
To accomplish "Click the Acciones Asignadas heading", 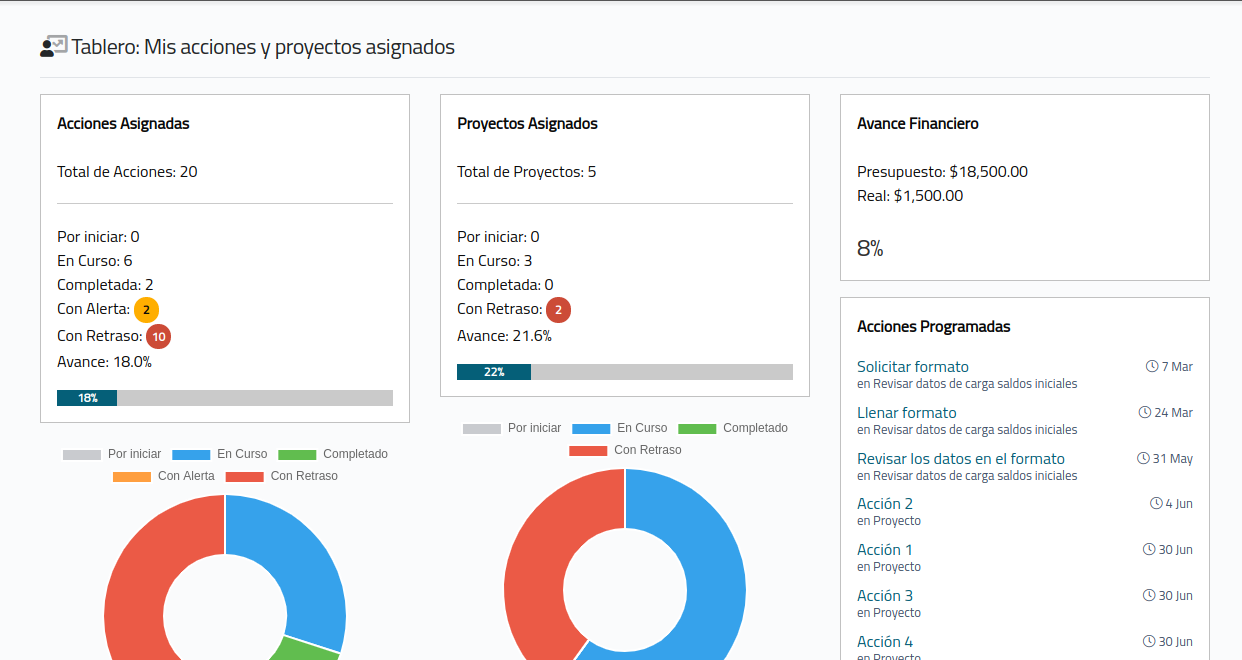I will tap(123, 124).
